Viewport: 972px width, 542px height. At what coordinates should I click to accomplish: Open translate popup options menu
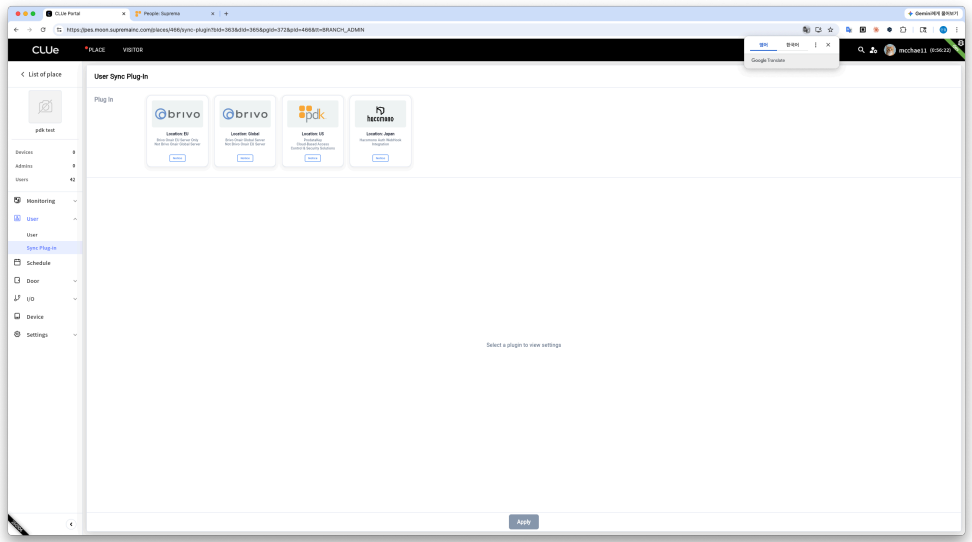tap(815, 45)
